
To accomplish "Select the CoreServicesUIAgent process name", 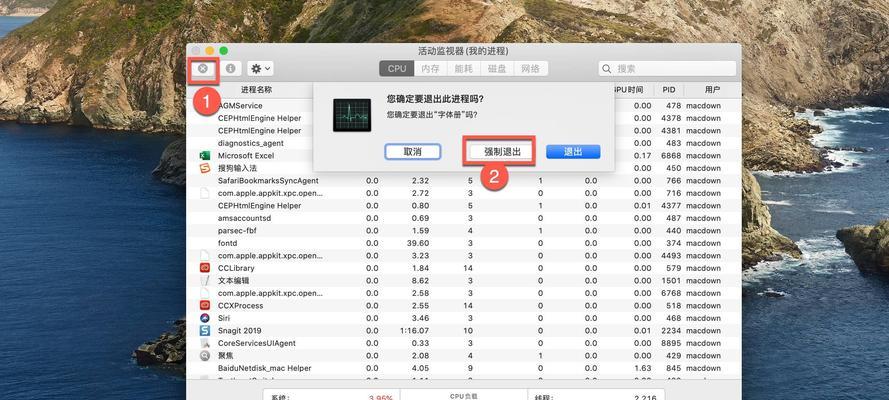I will tap(257, 343).
